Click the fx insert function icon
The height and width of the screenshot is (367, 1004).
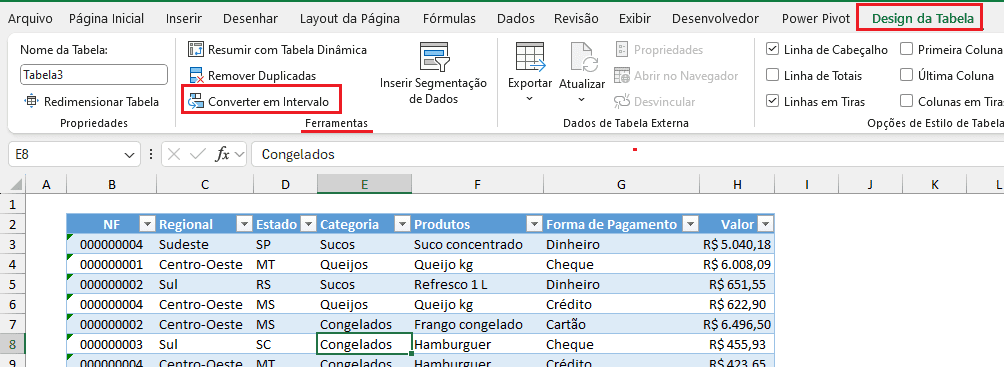[x=222, y=154]
